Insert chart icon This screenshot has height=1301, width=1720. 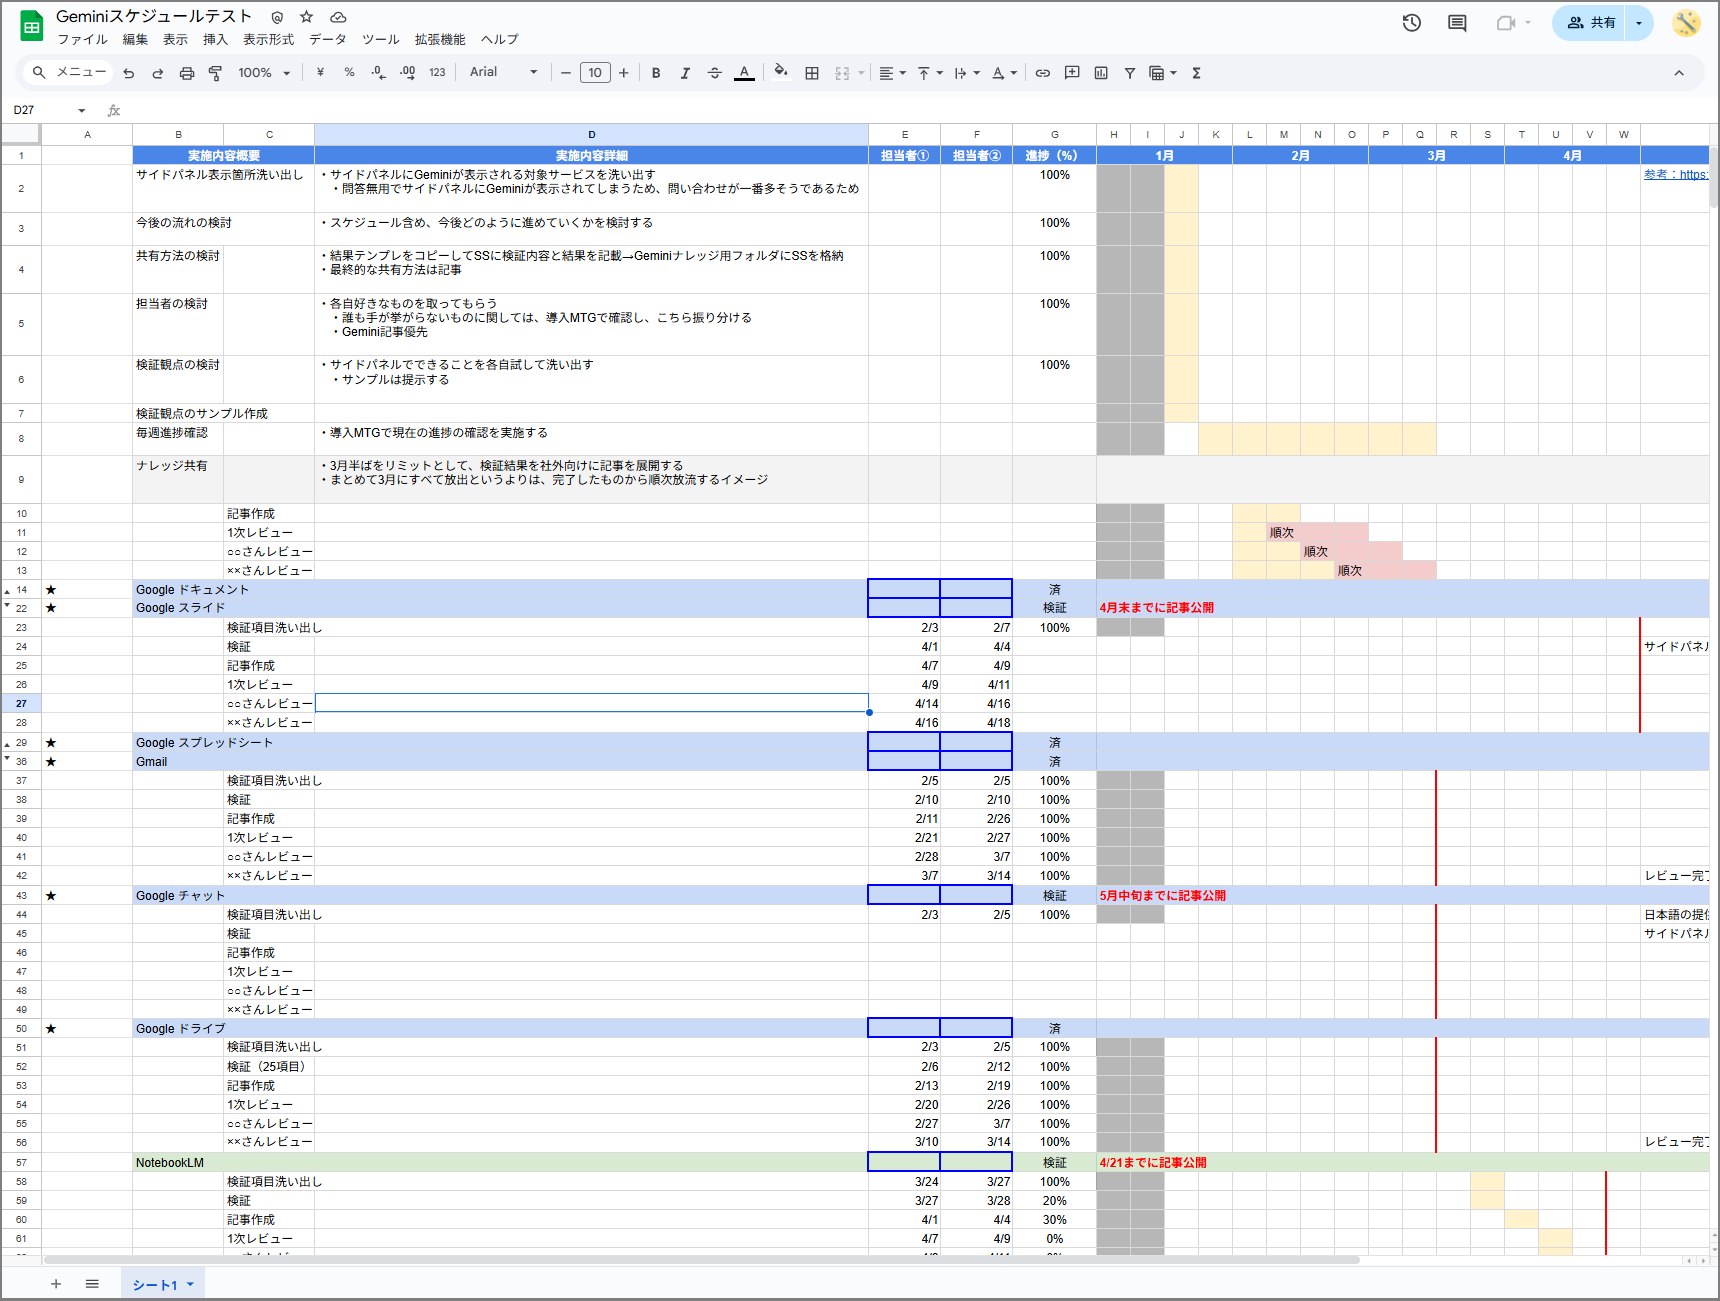pos(1101,73)
